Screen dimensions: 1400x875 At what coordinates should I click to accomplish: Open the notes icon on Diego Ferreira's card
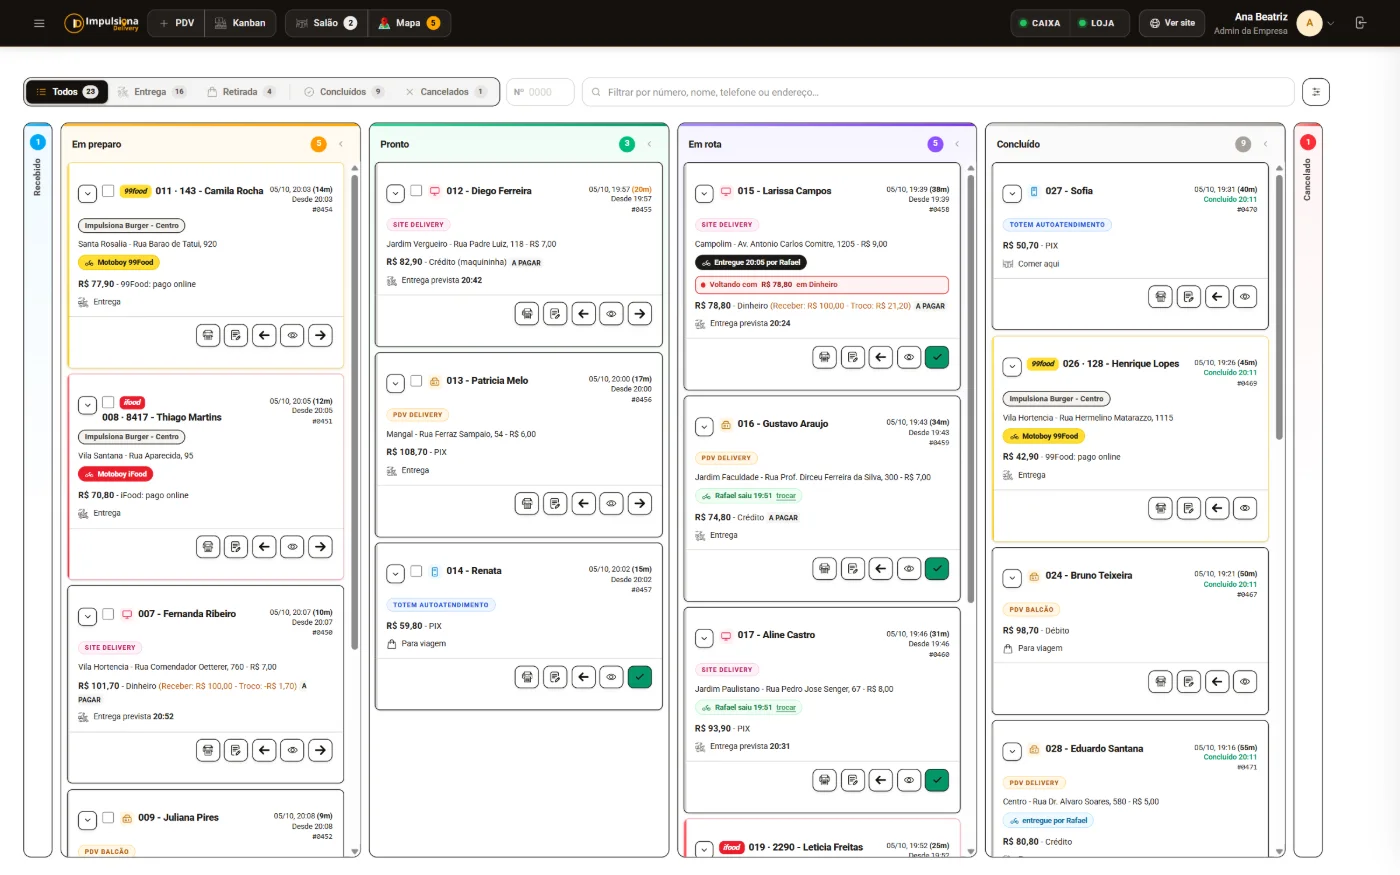click(x=555, y=314)
